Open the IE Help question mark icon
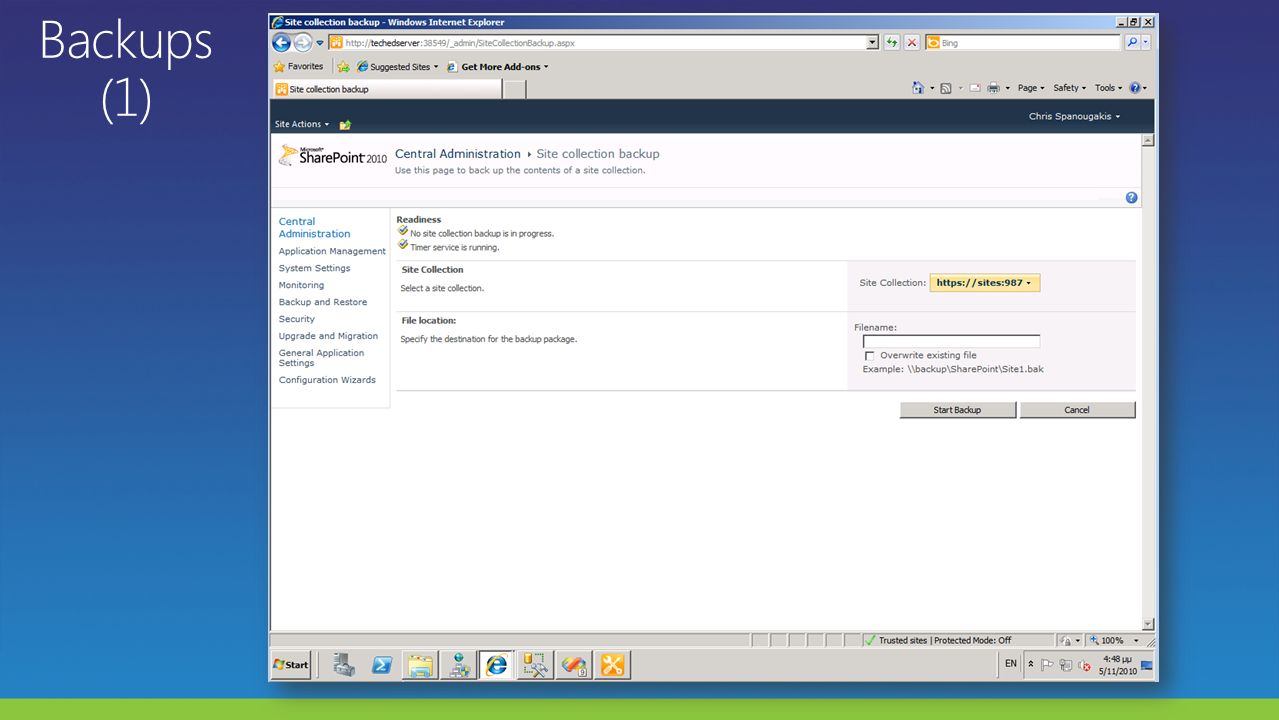Screen dimensions: 1279x720 [1135, 88]
